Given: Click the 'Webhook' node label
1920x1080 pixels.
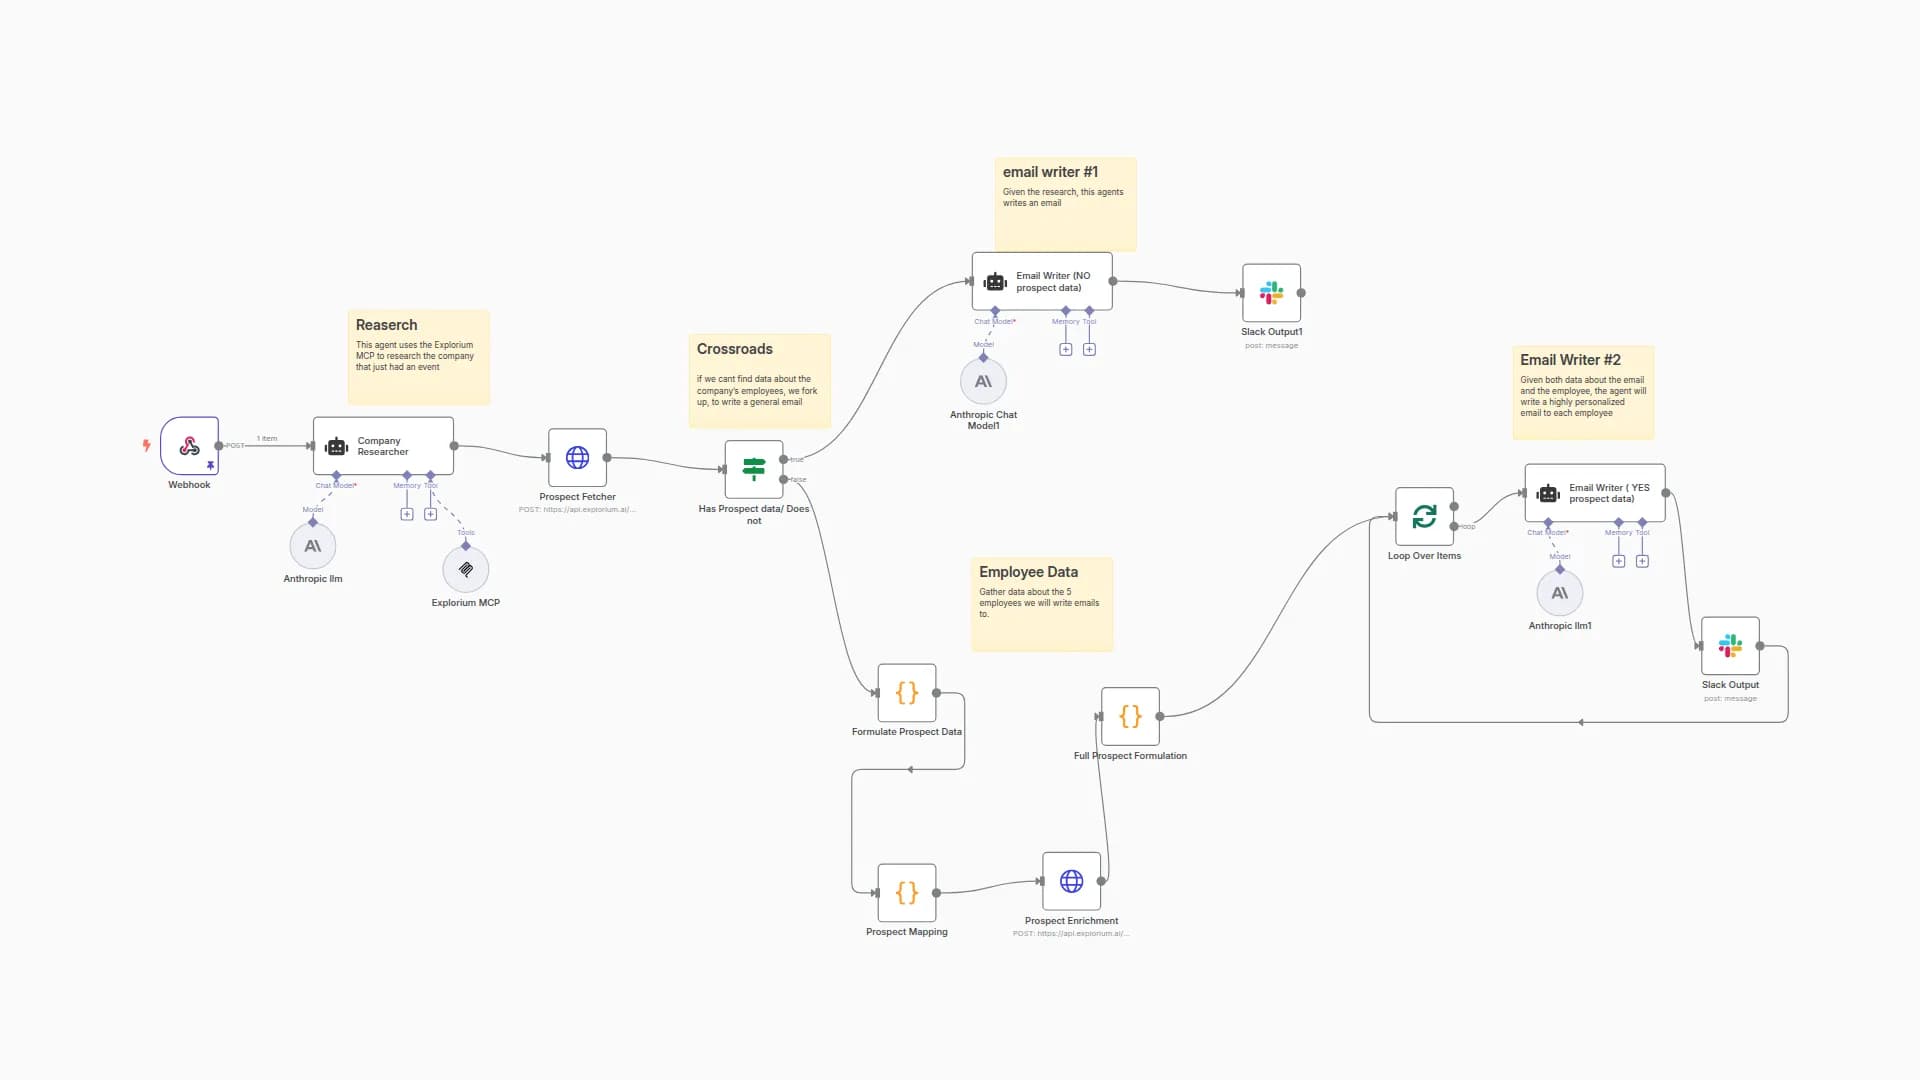Looking at the screenshot, I should 189,485.
